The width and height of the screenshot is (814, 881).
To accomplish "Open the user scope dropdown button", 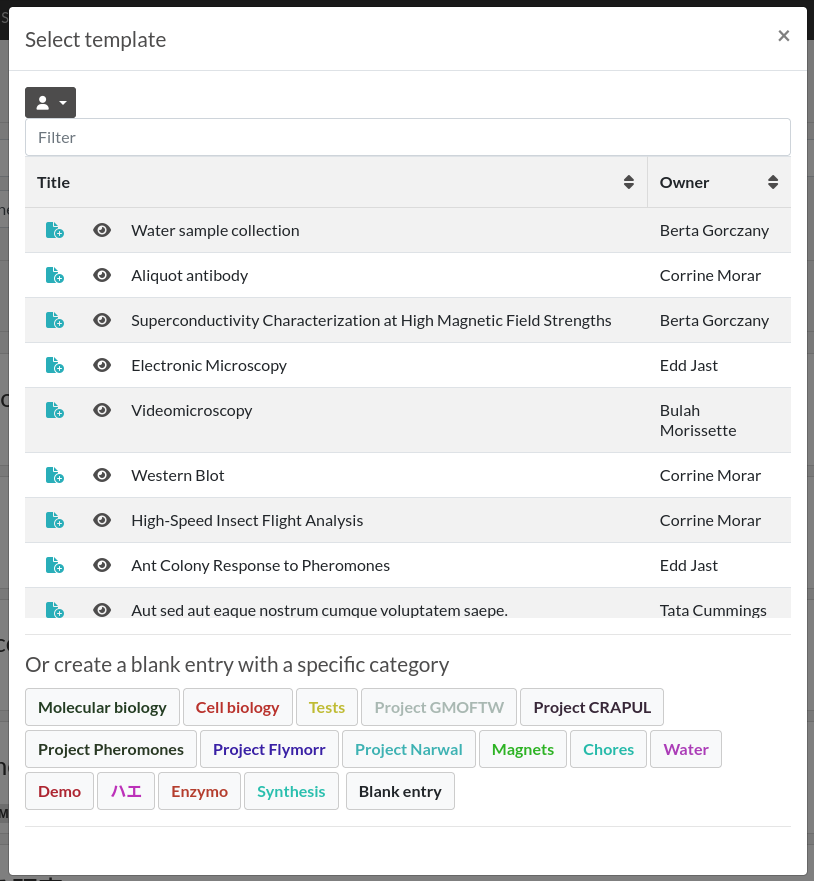I will click(x=50, y=103).
